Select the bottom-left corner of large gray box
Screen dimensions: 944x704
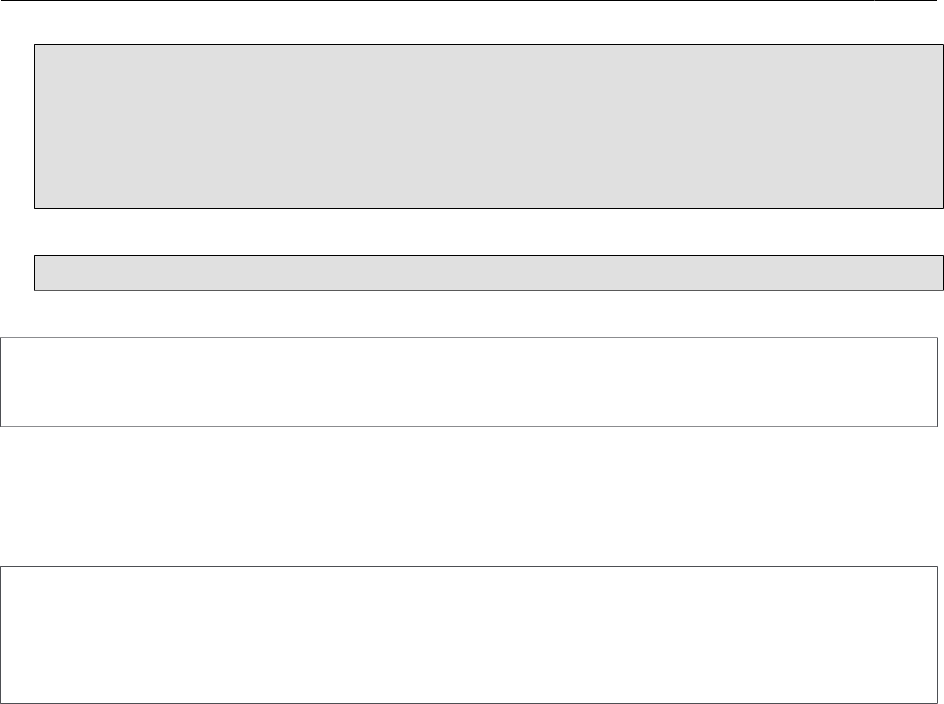(35, 208)
